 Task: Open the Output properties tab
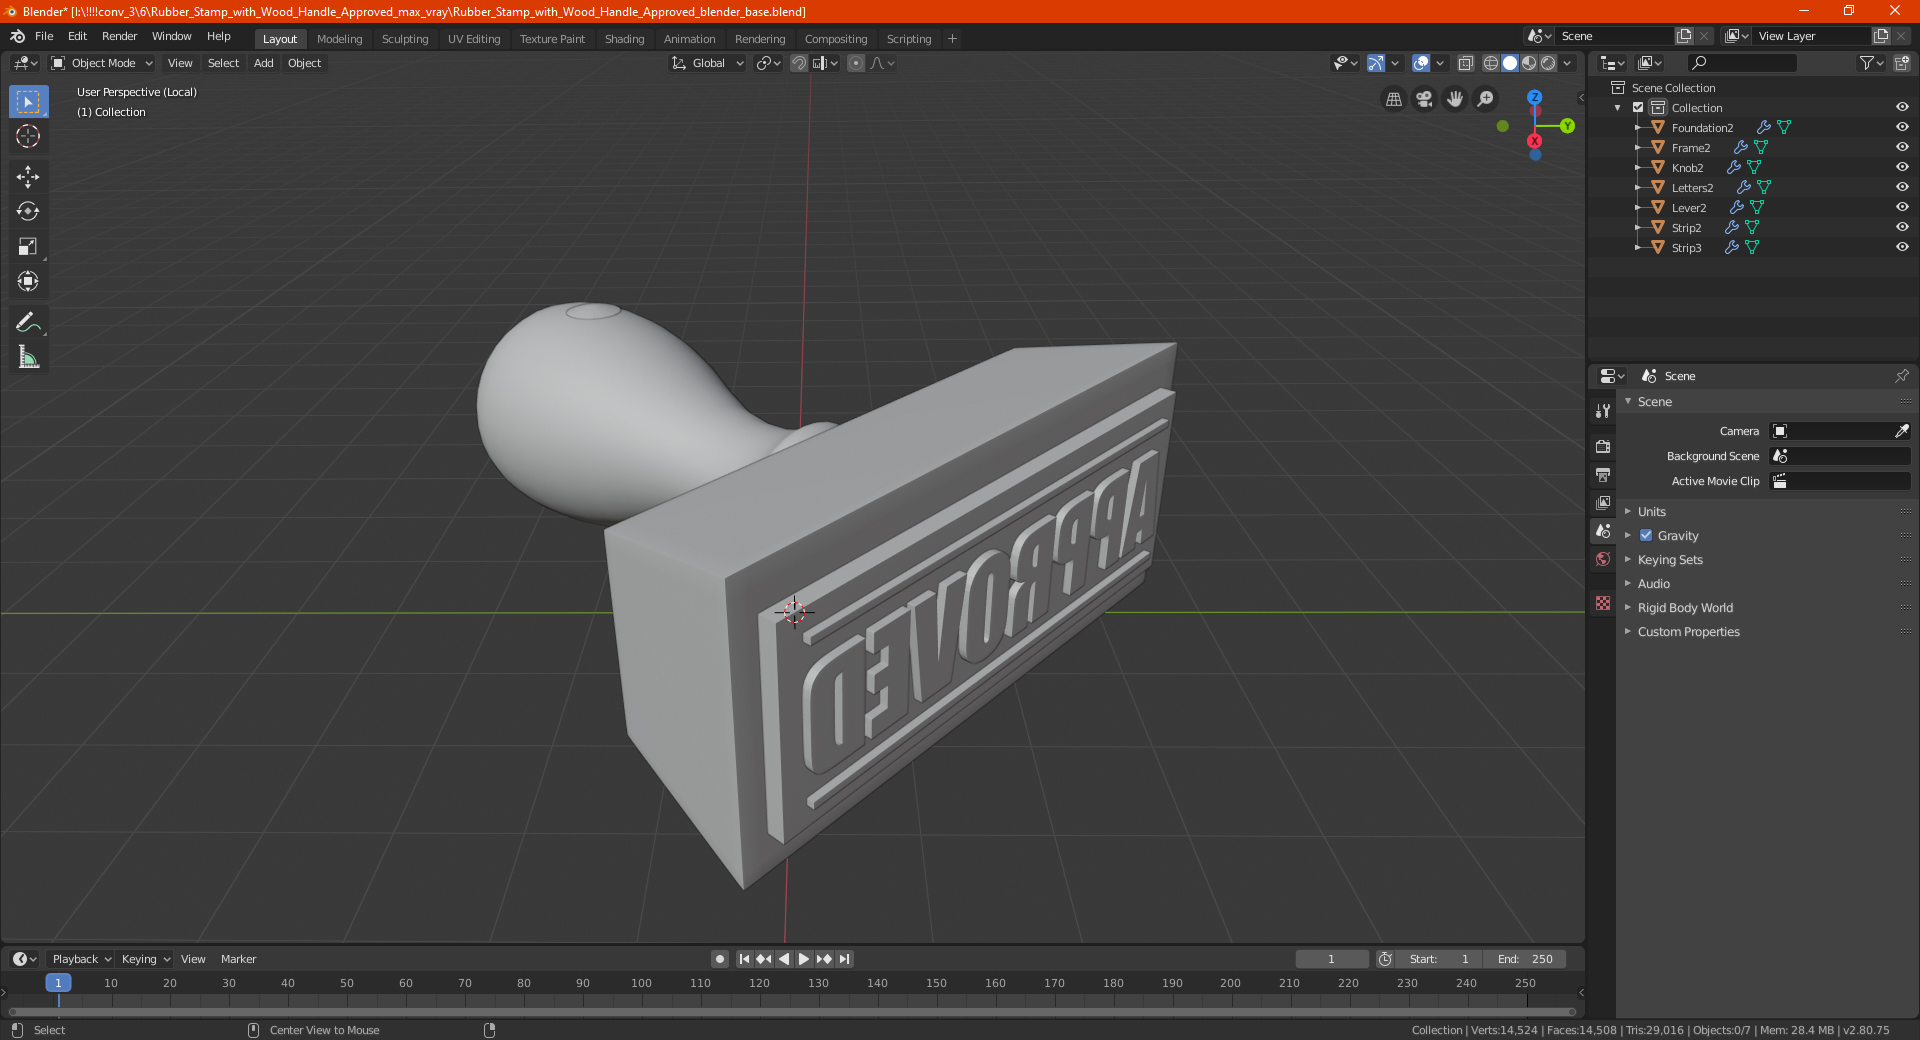click(x=1603, y=474)
